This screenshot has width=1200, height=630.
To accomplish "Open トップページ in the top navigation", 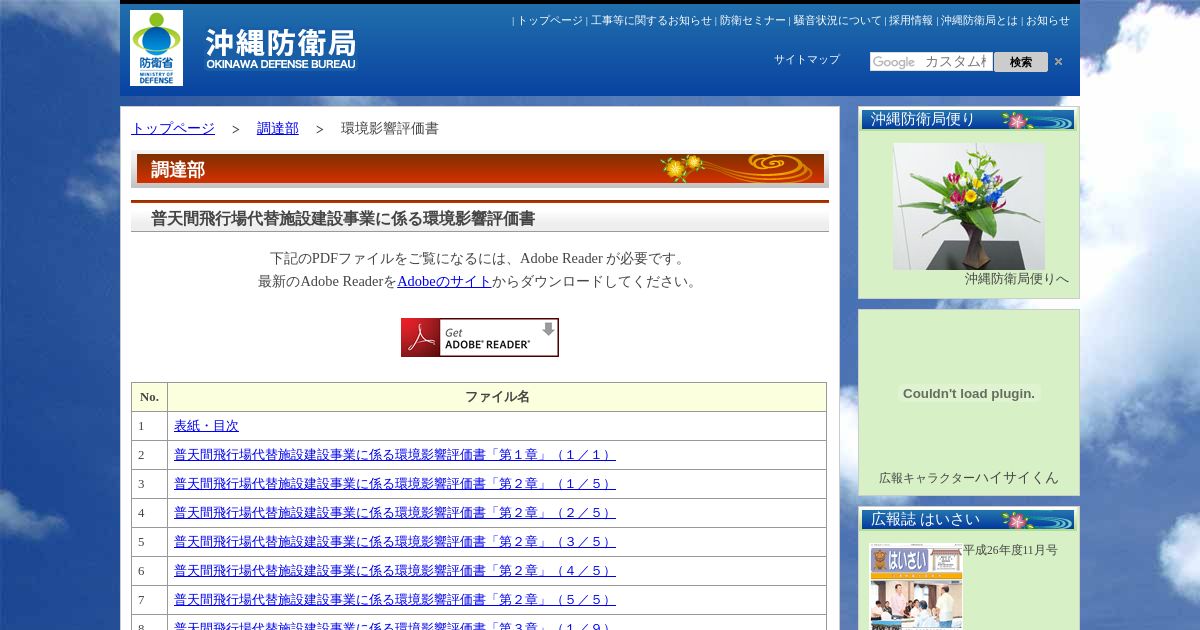I will pos(549,20).
